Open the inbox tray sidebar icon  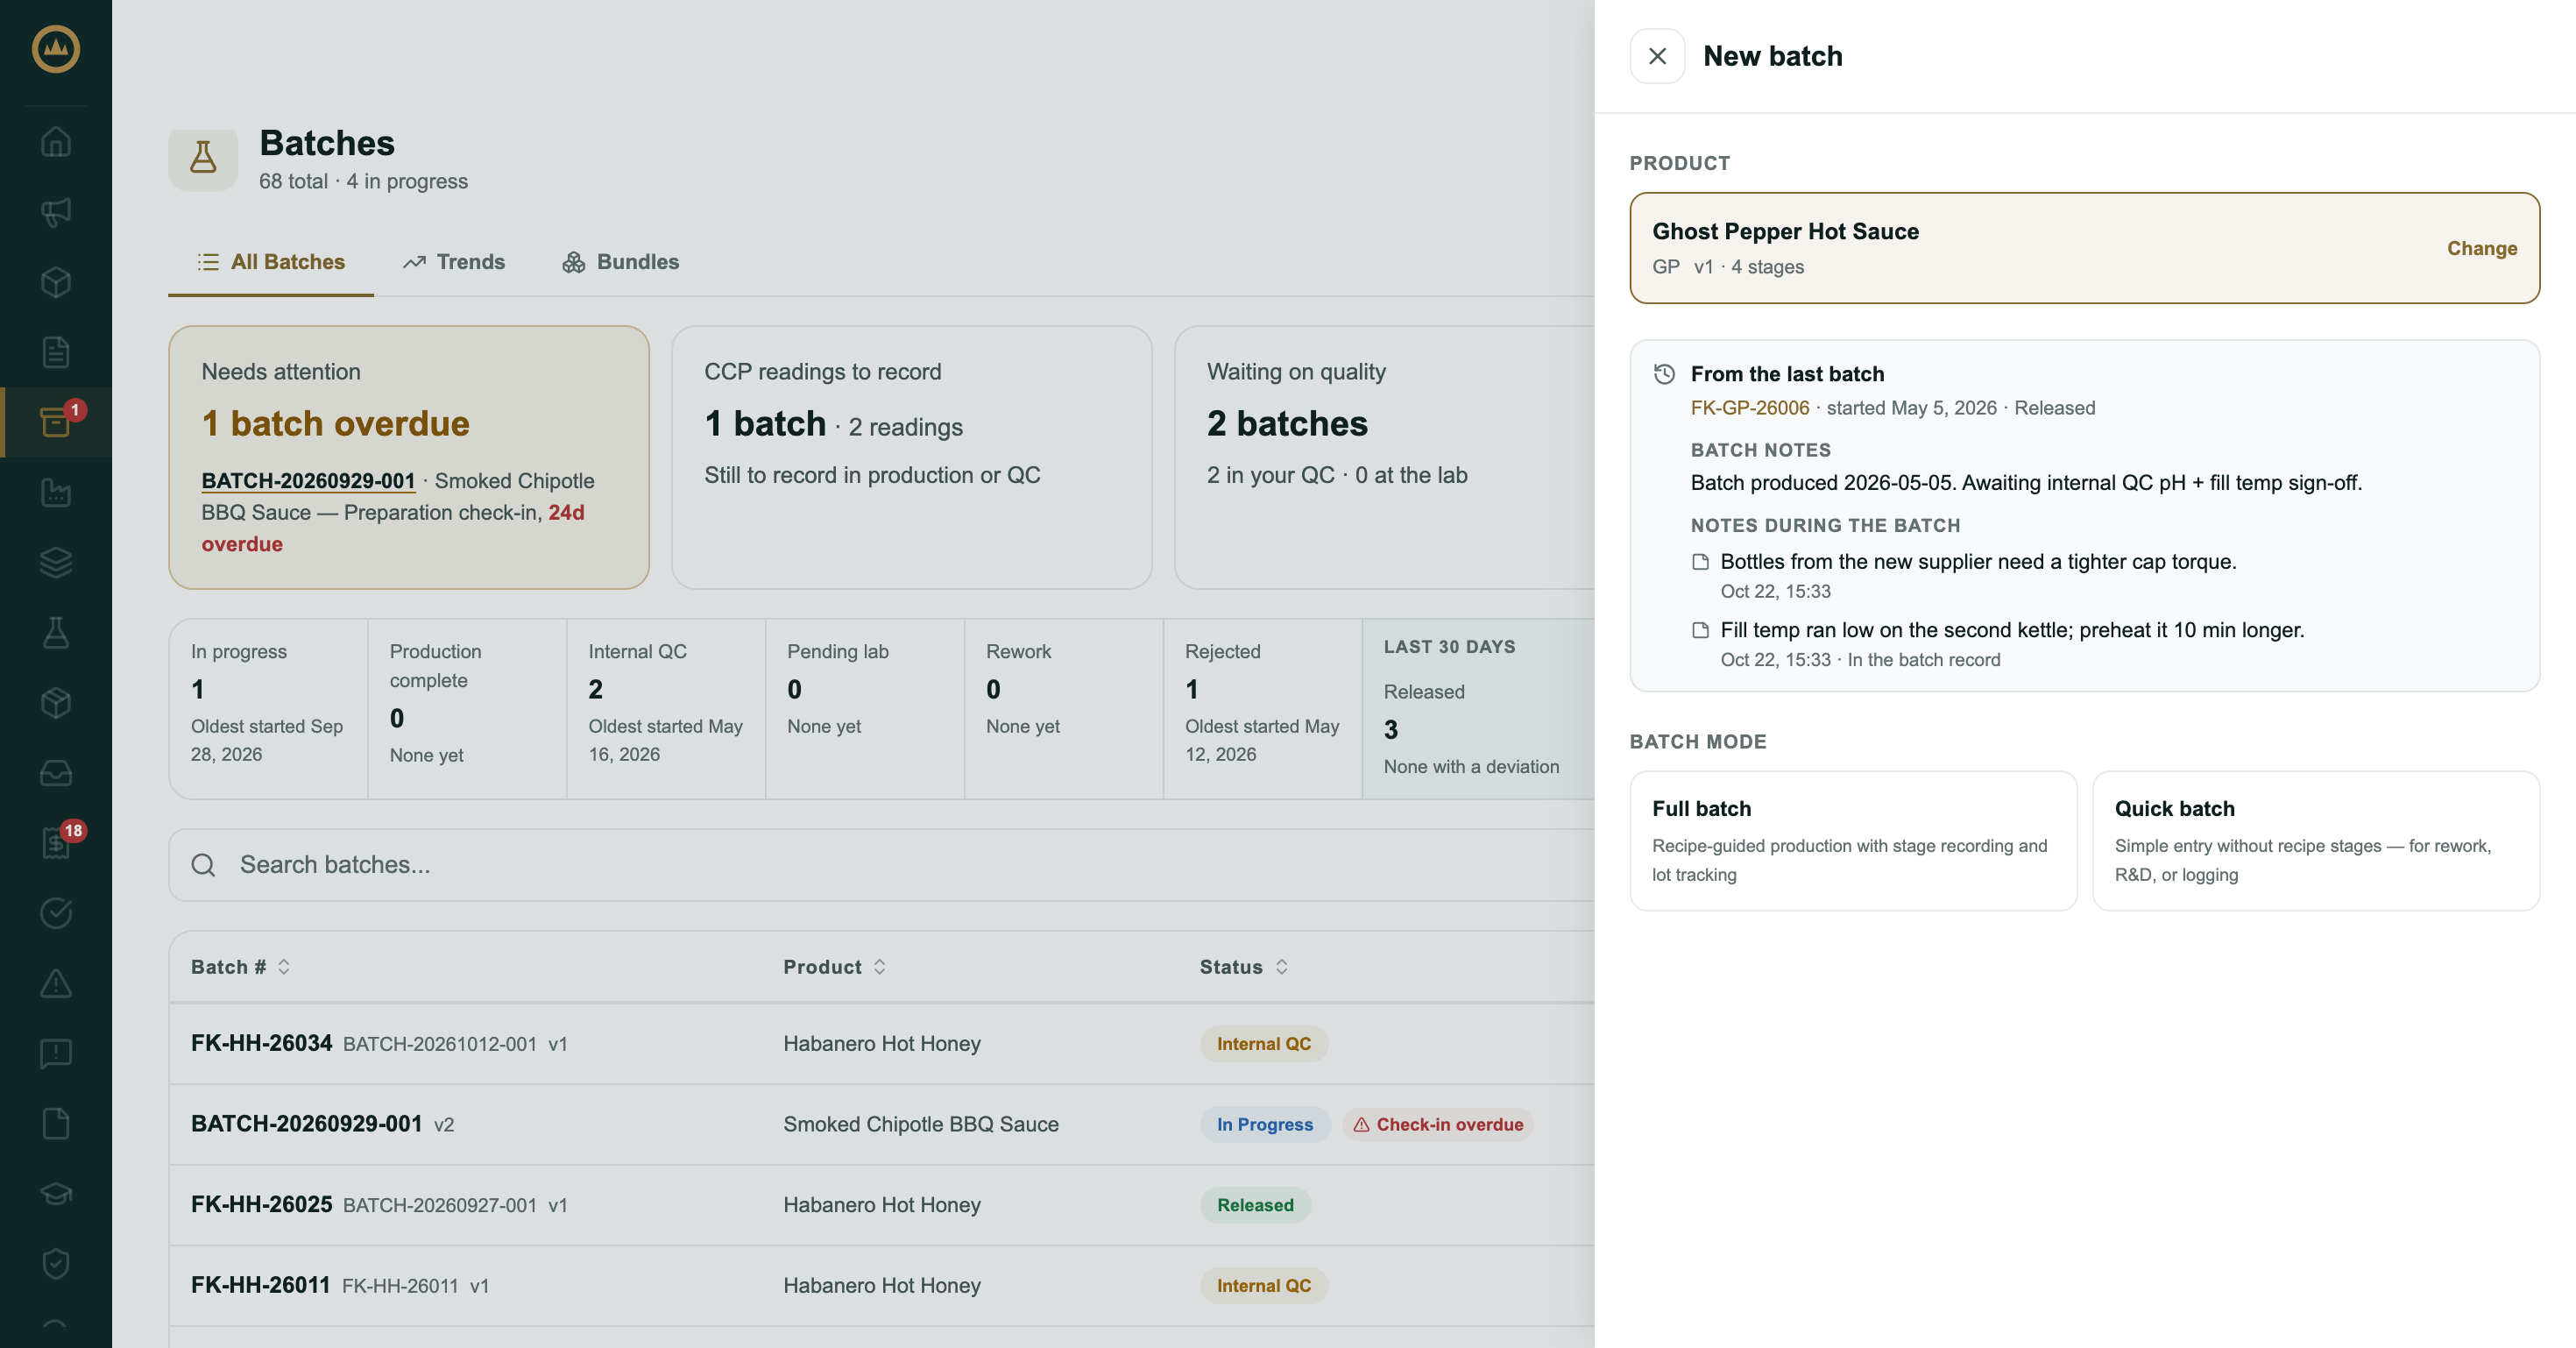click(x=56, y=773)
